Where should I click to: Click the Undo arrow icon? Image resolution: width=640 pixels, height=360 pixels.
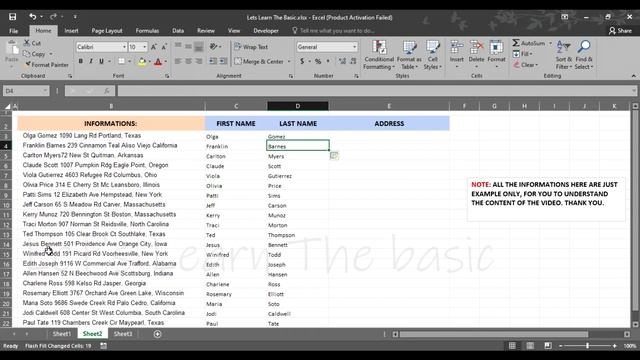coord(32,17)
